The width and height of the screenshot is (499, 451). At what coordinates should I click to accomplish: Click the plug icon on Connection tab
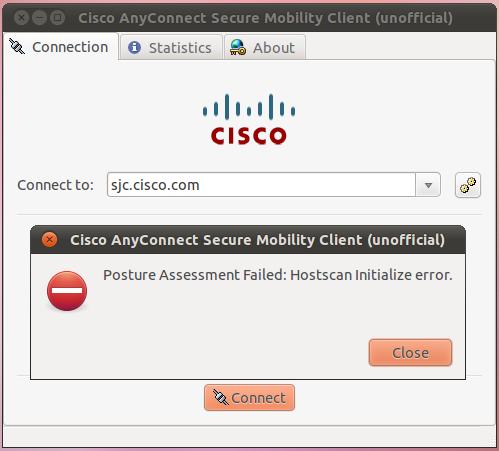pos(17,47)
